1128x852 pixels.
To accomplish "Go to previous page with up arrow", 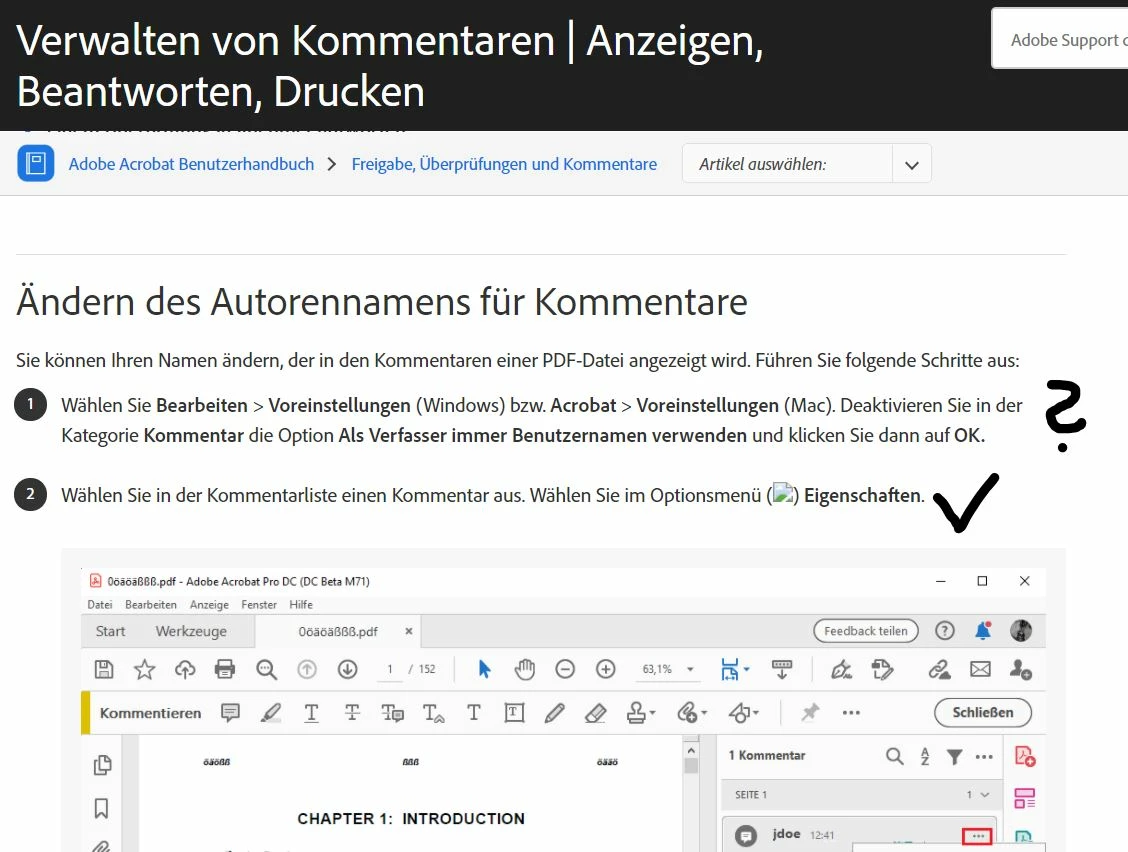I will click(307, 669).
